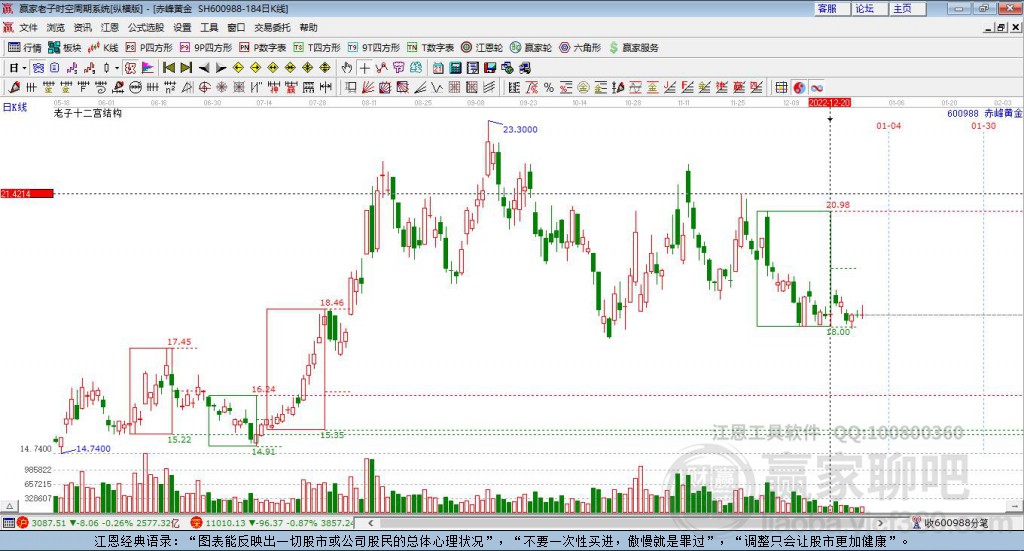Open the 六角形 tool

pyautogui.click(x=580, y=48)
